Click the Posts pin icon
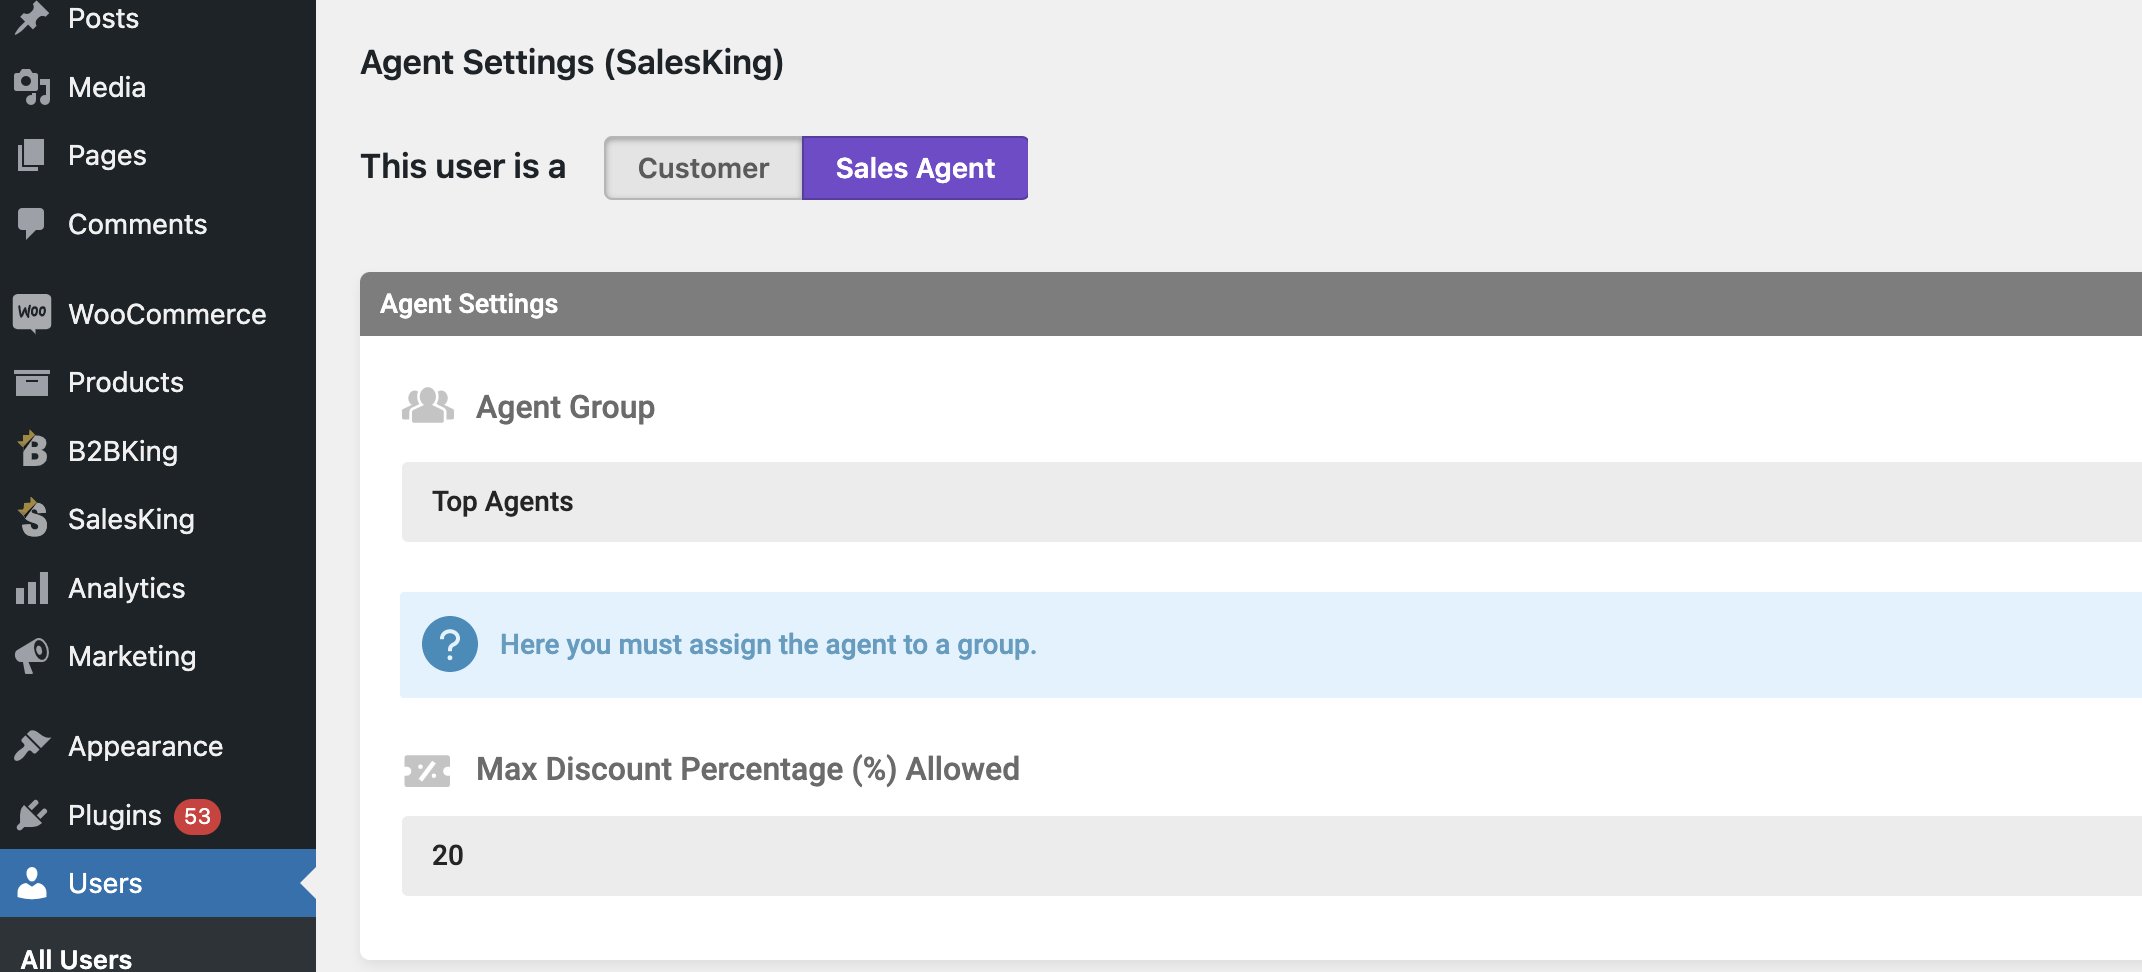 point(32,18)
